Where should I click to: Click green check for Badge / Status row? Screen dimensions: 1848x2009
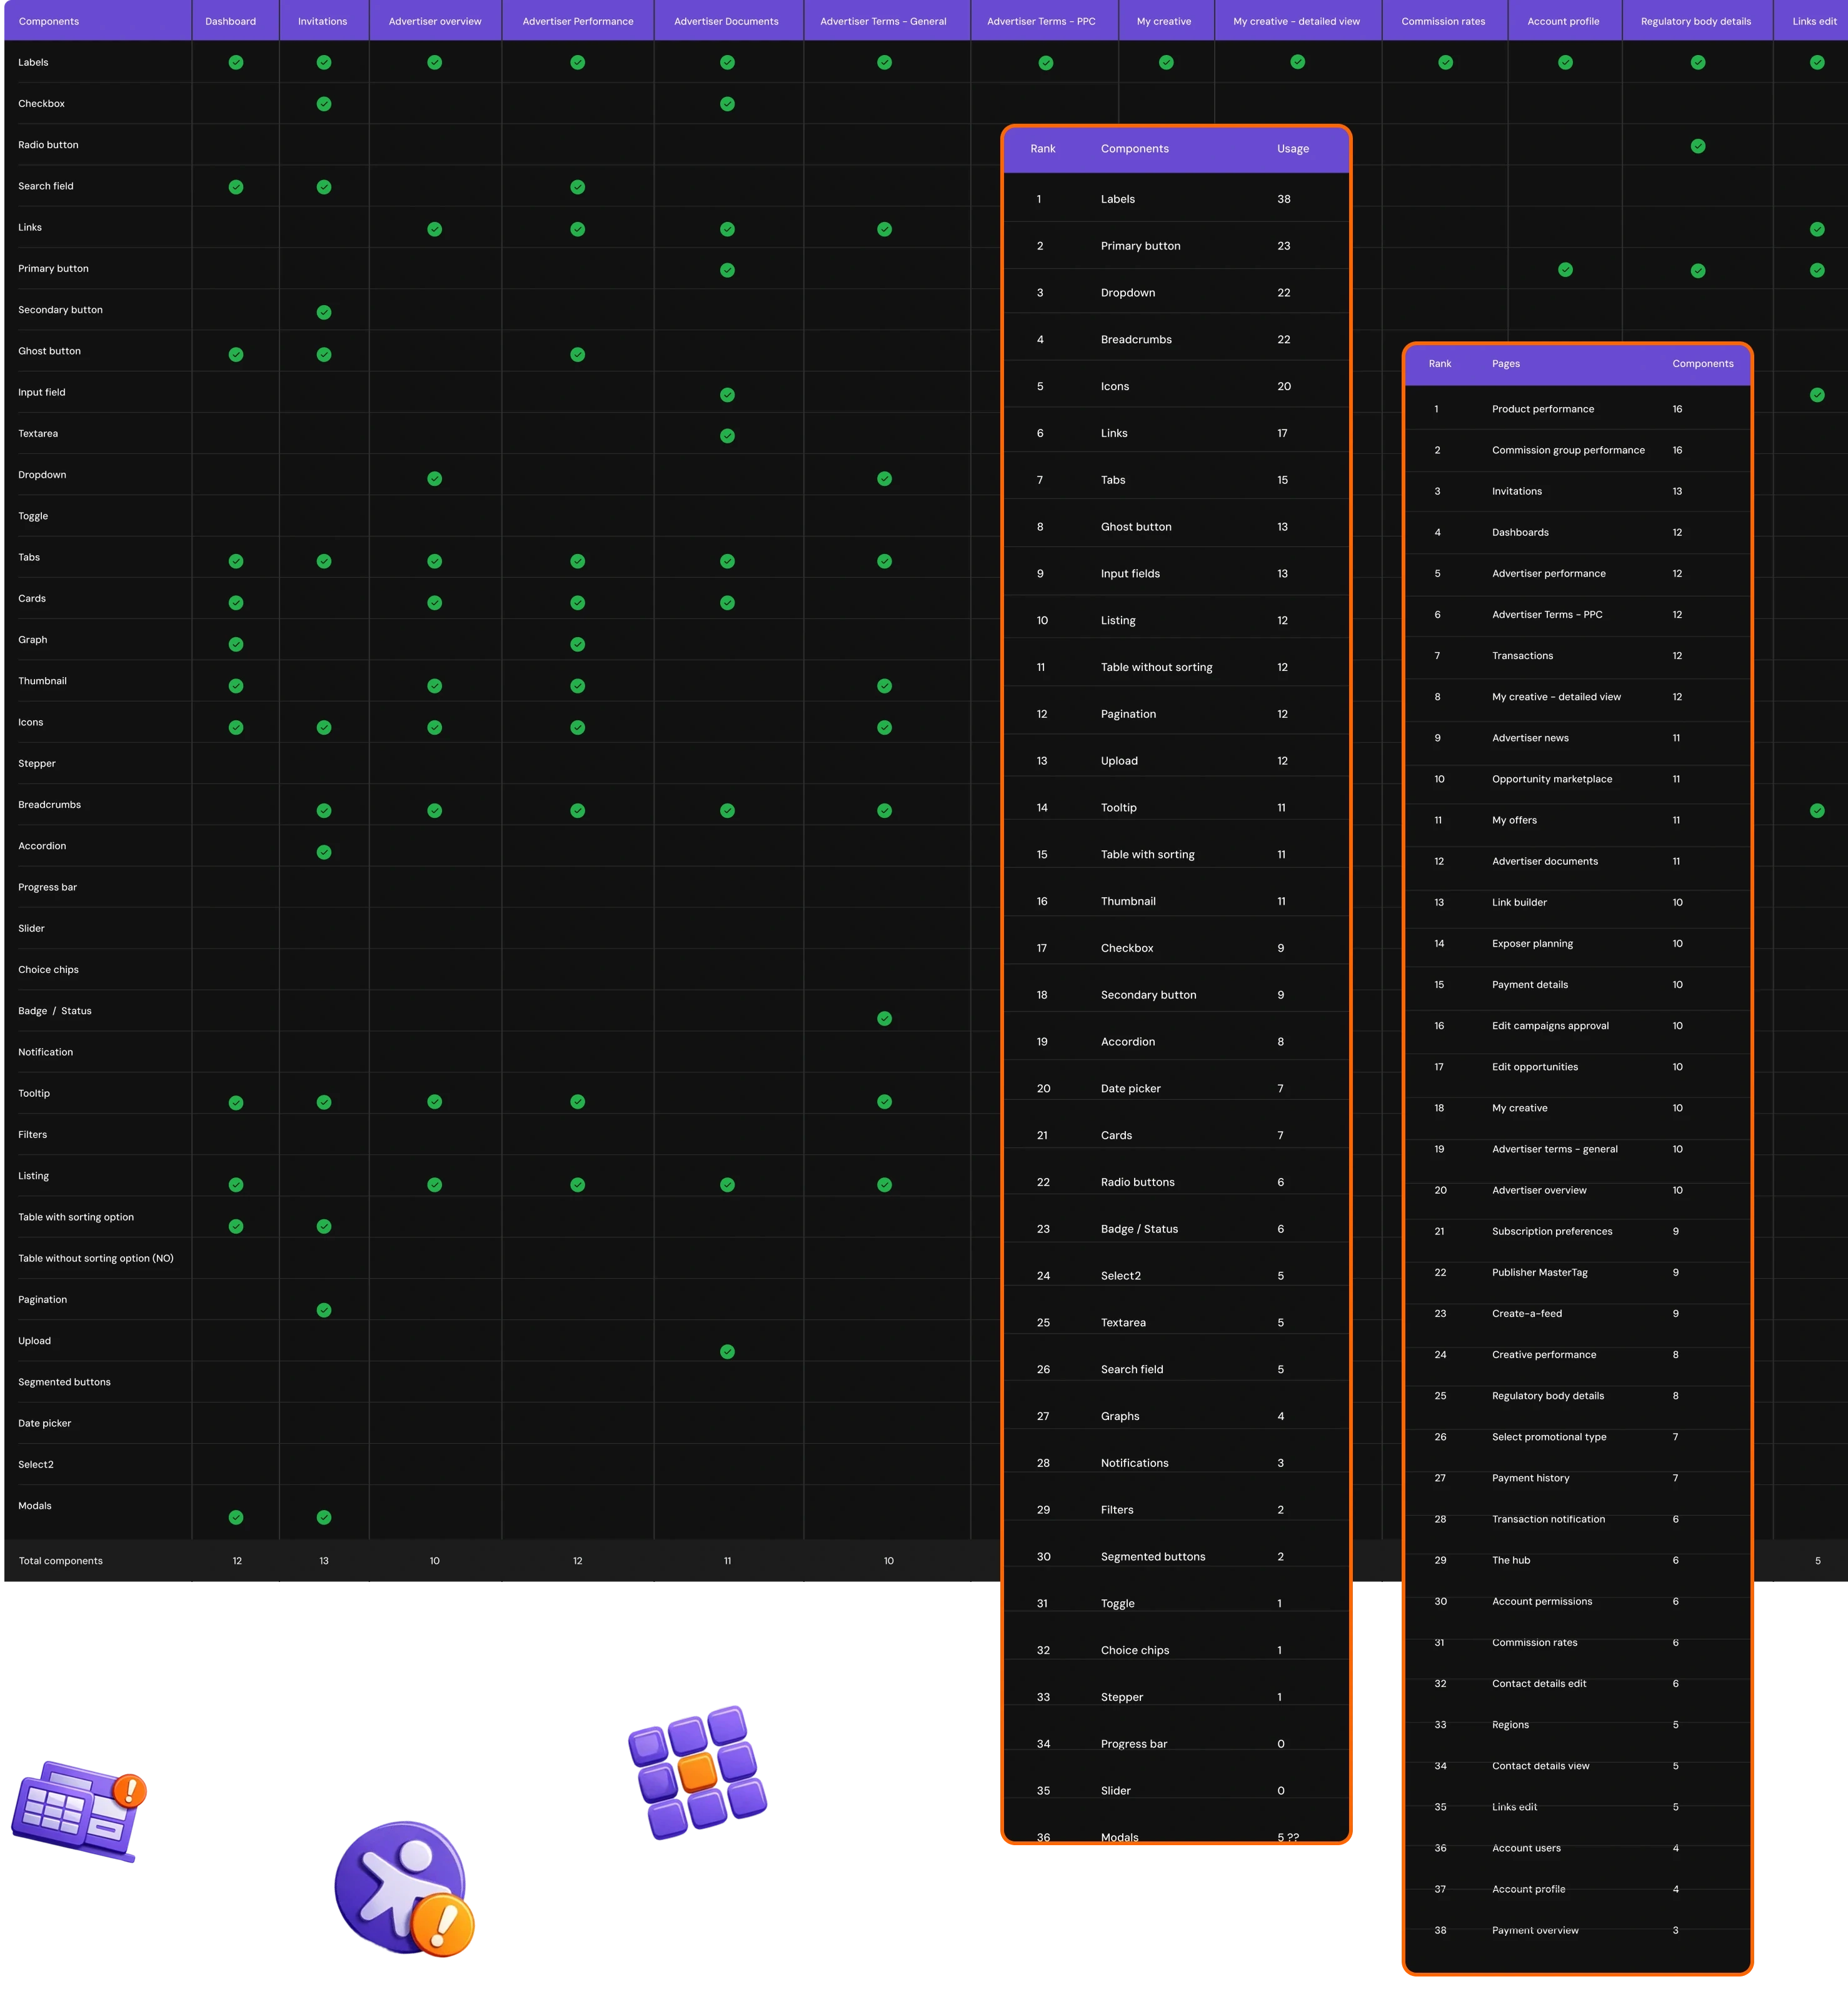tap(884, 1018)
